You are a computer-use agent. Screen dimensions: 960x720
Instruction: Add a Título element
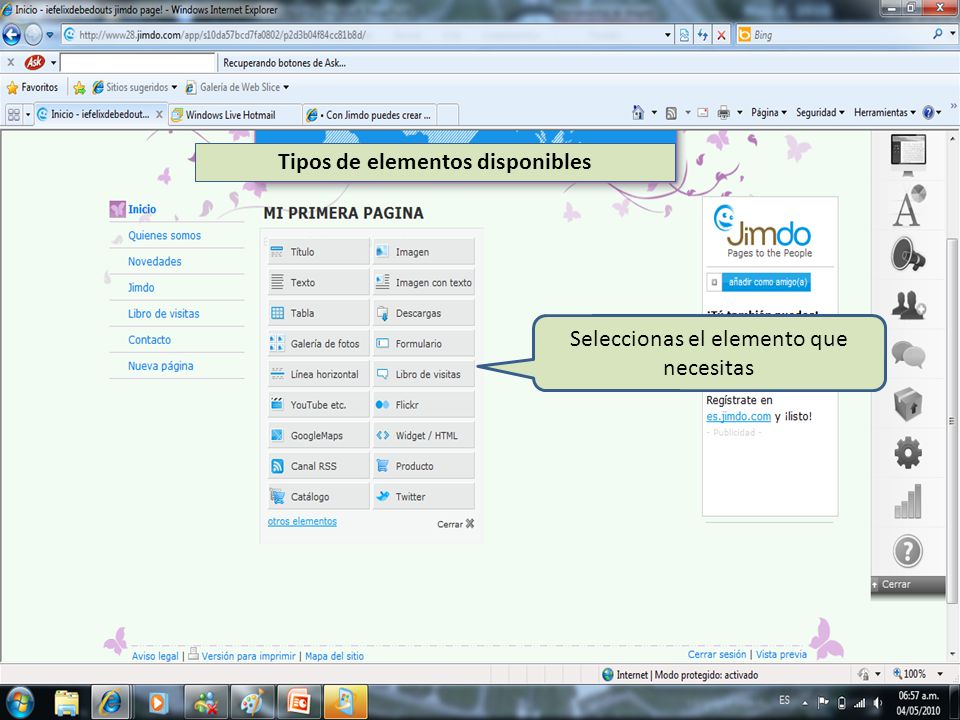(x=318, y=252)
